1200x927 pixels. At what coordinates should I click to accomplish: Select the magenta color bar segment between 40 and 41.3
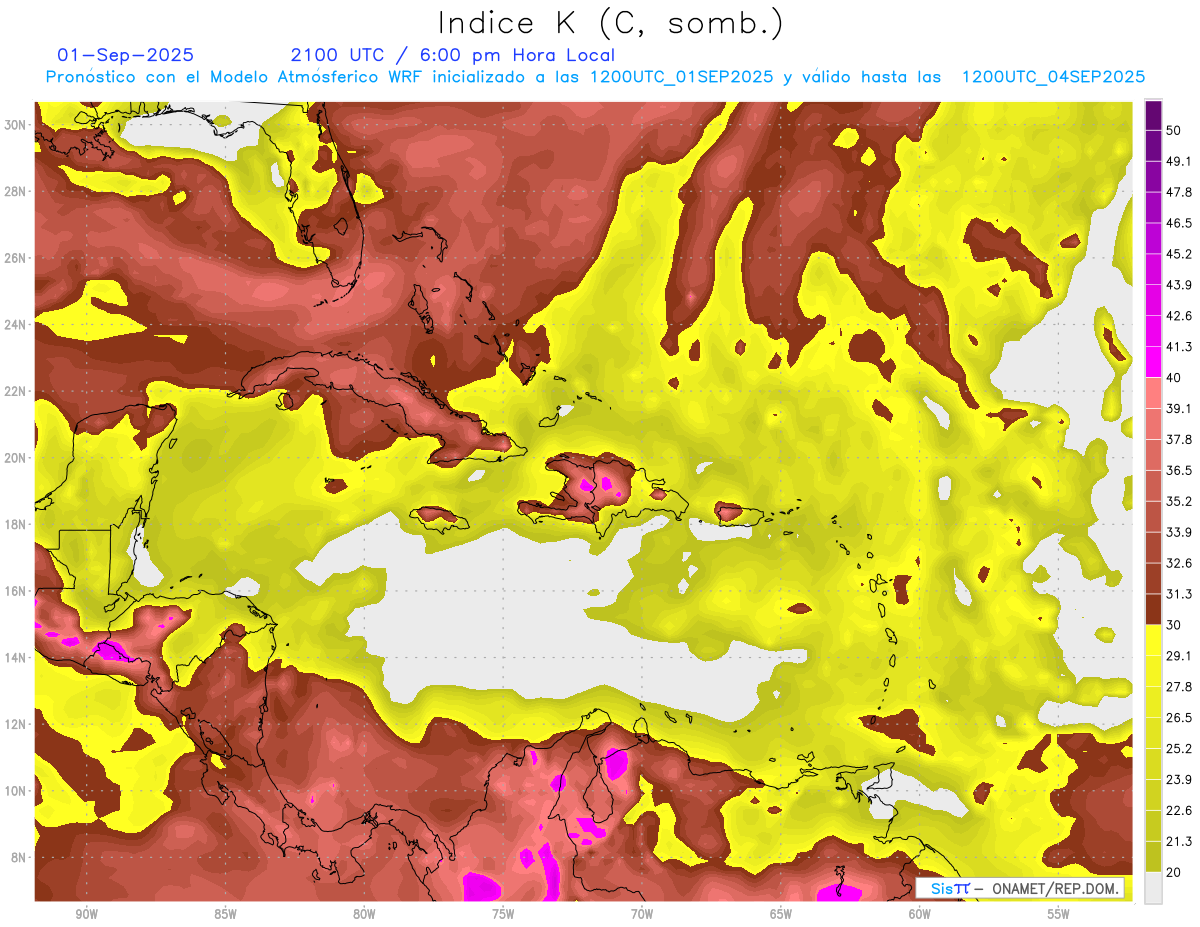[1153, 361]
